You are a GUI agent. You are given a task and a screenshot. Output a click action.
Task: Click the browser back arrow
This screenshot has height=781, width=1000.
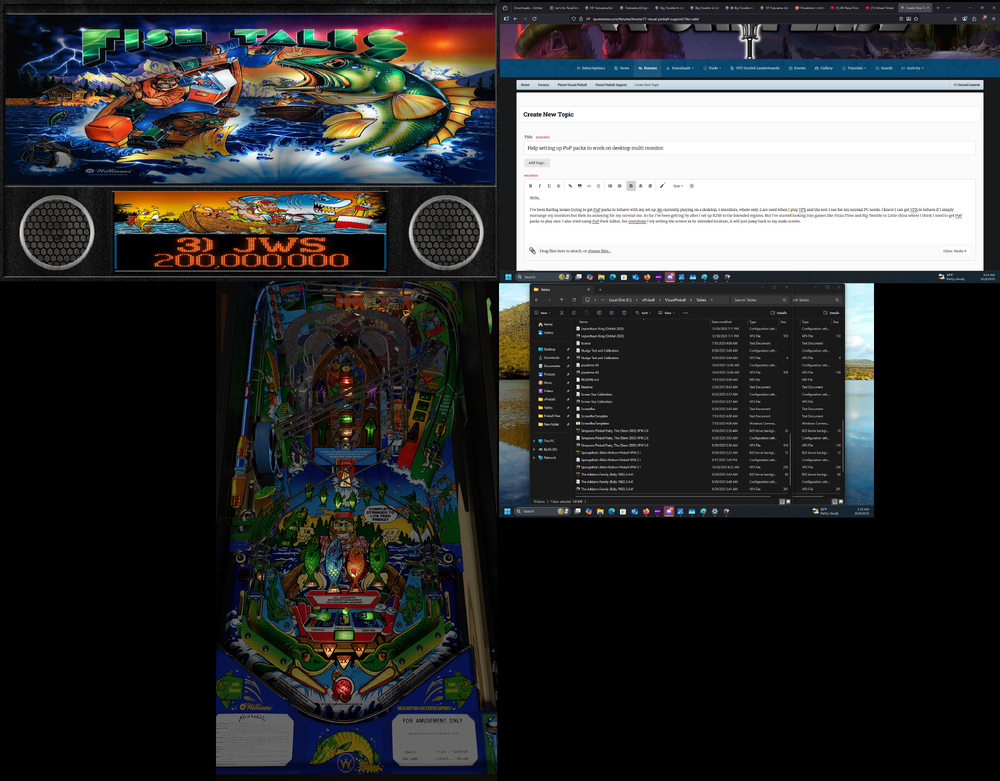(516, 18)
